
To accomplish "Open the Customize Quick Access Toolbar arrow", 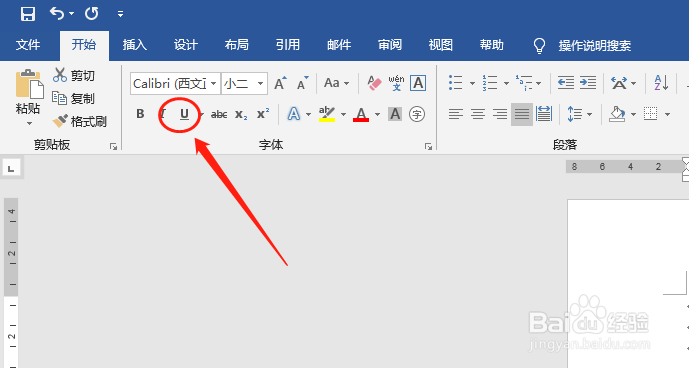I will coord(120,14).
